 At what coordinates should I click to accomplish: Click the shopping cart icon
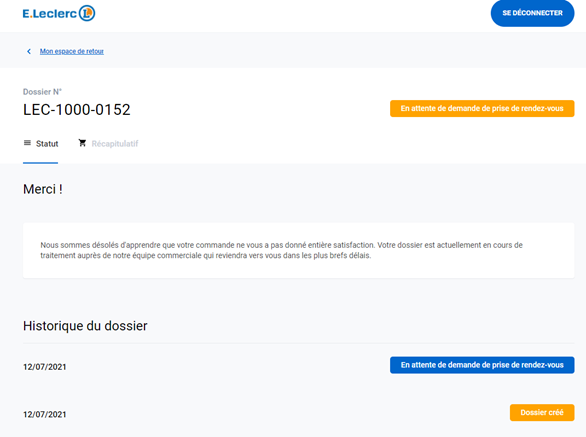(x=82, y=143)
